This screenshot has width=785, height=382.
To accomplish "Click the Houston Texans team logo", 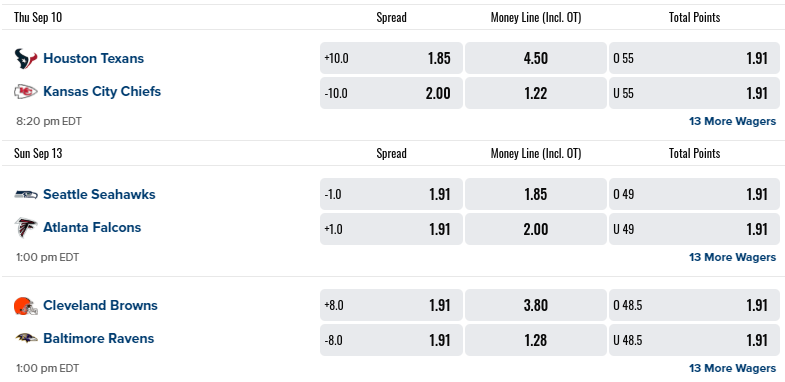I will [x=26, y=59].
